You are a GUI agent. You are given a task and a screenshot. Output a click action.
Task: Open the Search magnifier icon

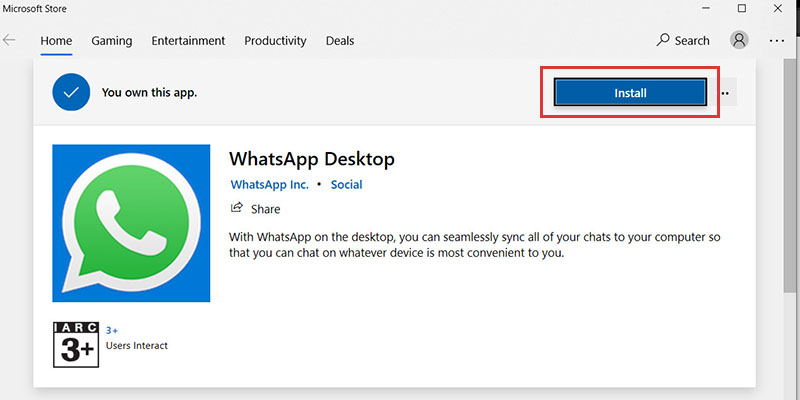coord(663,41)
